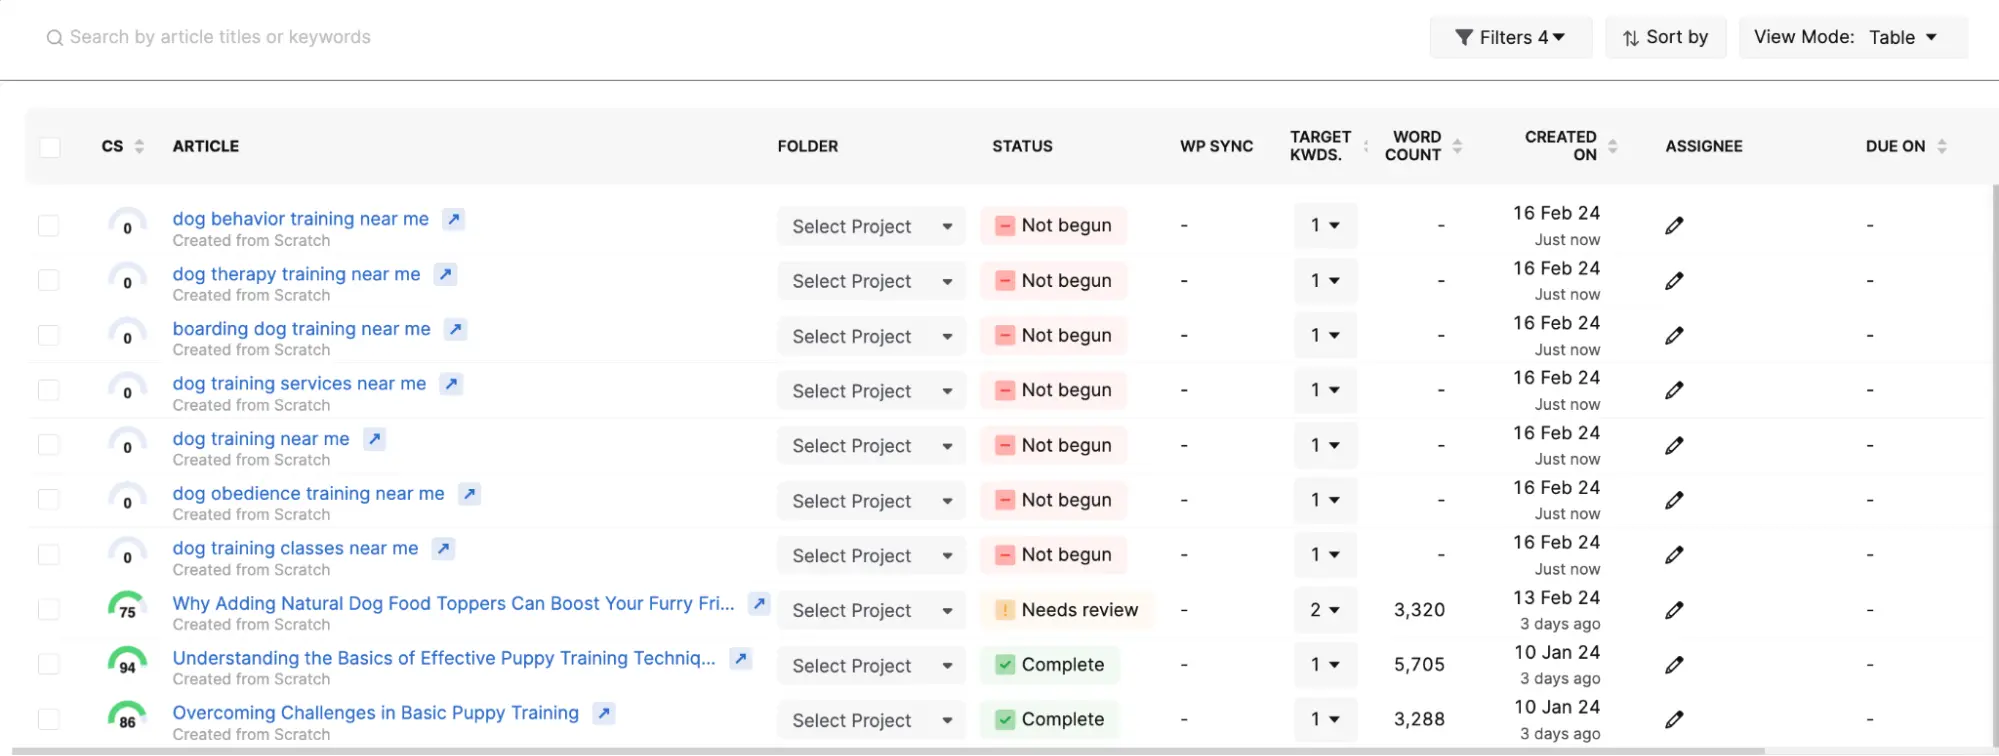Image resolution: width=1999 pixels, height=756 pixels.
Task: Check the box for 'dog training classes near me'
Action: 48,555
